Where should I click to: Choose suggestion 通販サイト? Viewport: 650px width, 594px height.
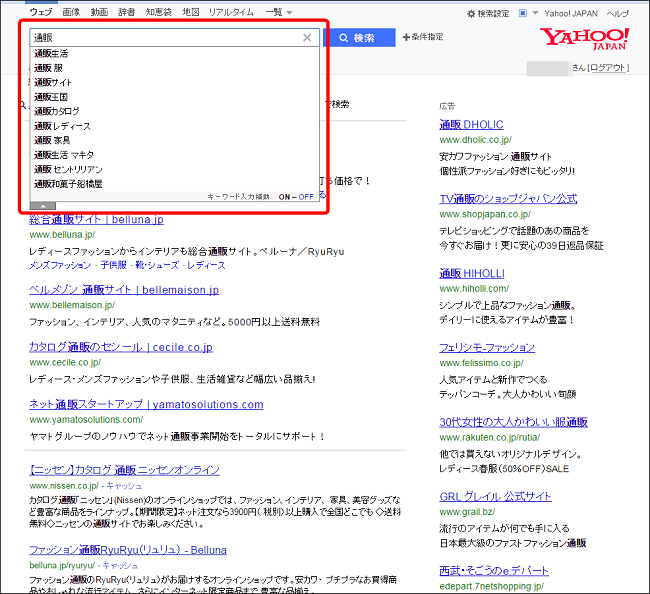(x=175, y=82)
